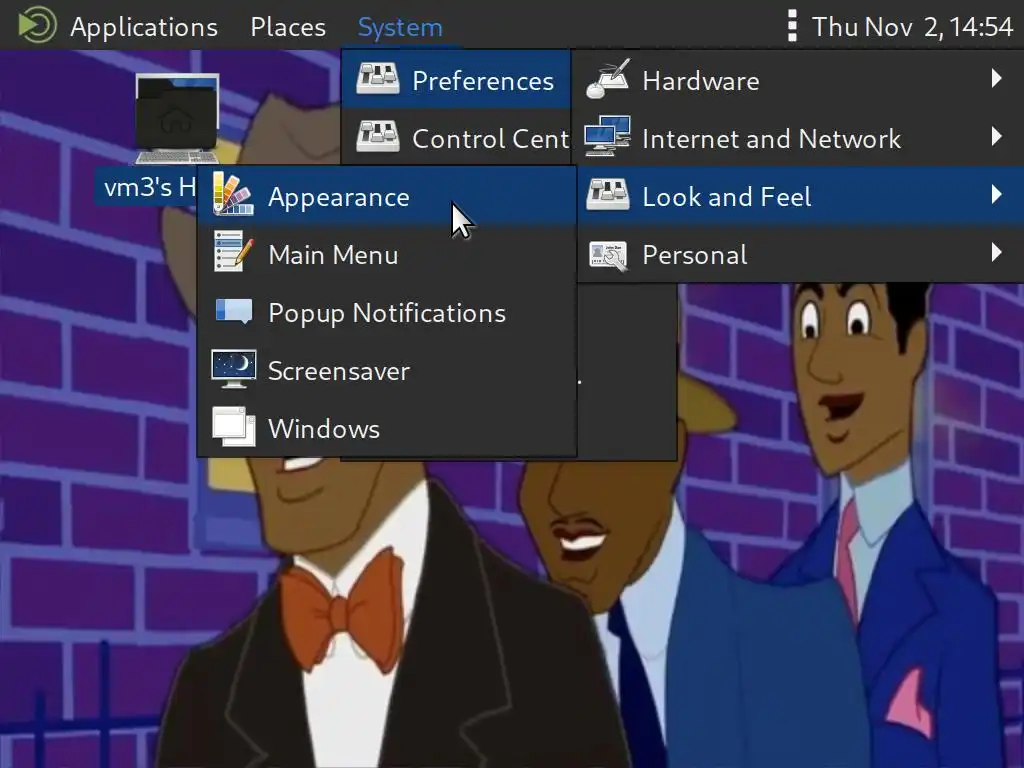Image resolution: width=1024 pixels, height=768 pixels.
Task: Open the Windows entry
Action: [x=387, y=429]
